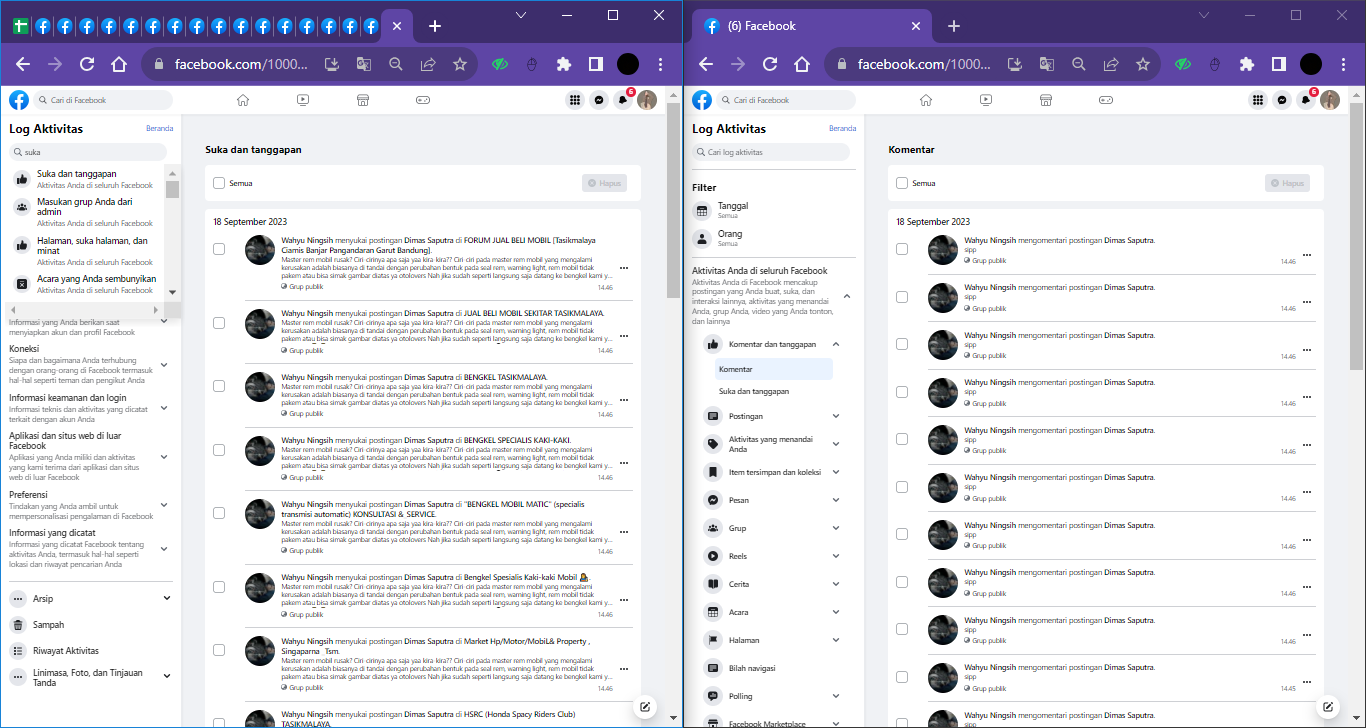1366x728 pixels.
Task: Click Cari di Facebook search in right window
Action: [786, 100]
